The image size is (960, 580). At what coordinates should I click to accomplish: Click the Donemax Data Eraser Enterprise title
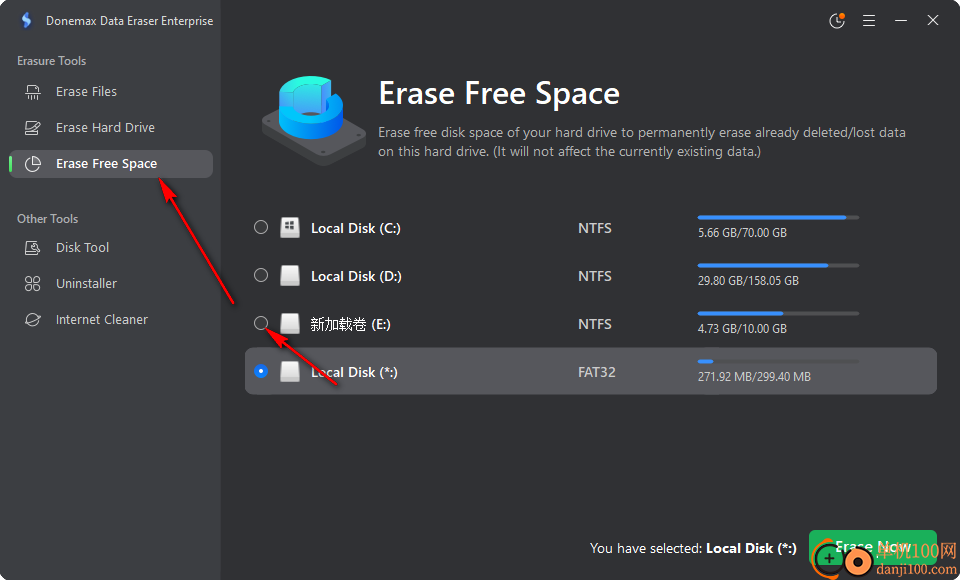(130, 21)
